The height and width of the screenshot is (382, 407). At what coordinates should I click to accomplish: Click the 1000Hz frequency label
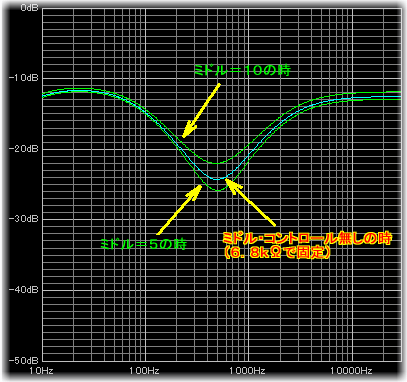tap(247, 371)
